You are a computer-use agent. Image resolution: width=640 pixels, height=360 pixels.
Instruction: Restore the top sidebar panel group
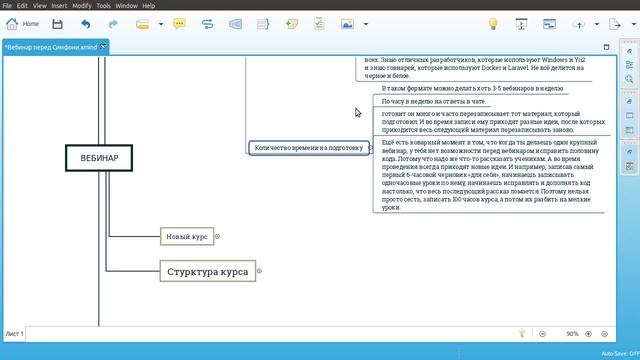[x=629, y=51]
